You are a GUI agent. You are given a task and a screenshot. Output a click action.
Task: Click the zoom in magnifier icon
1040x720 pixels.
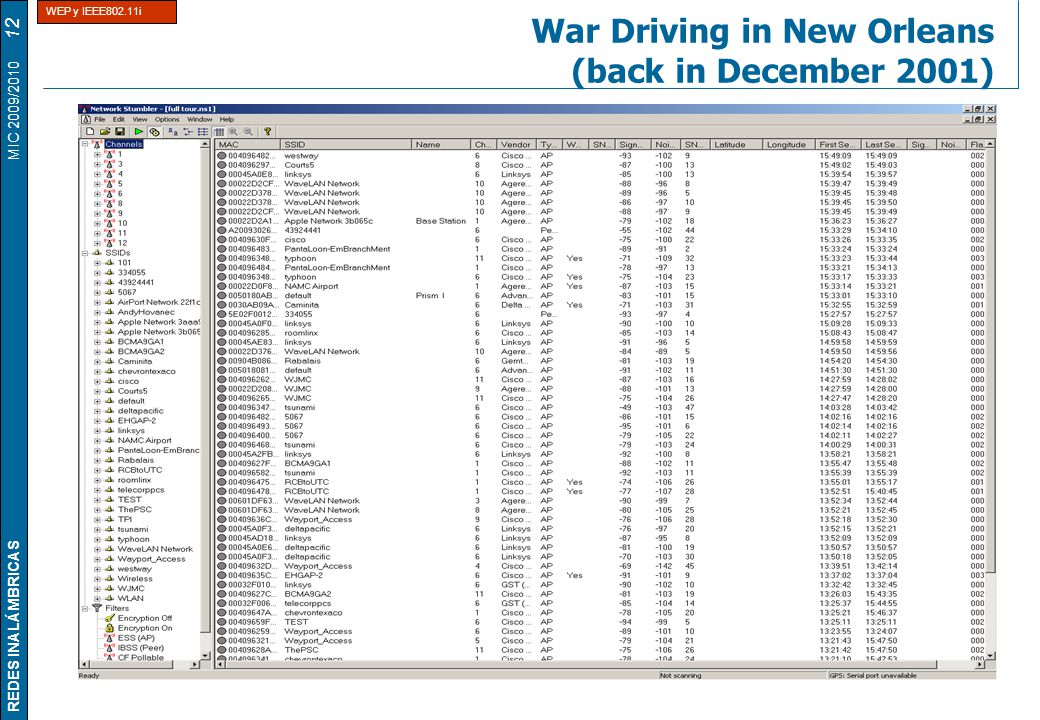pos(233,132)
